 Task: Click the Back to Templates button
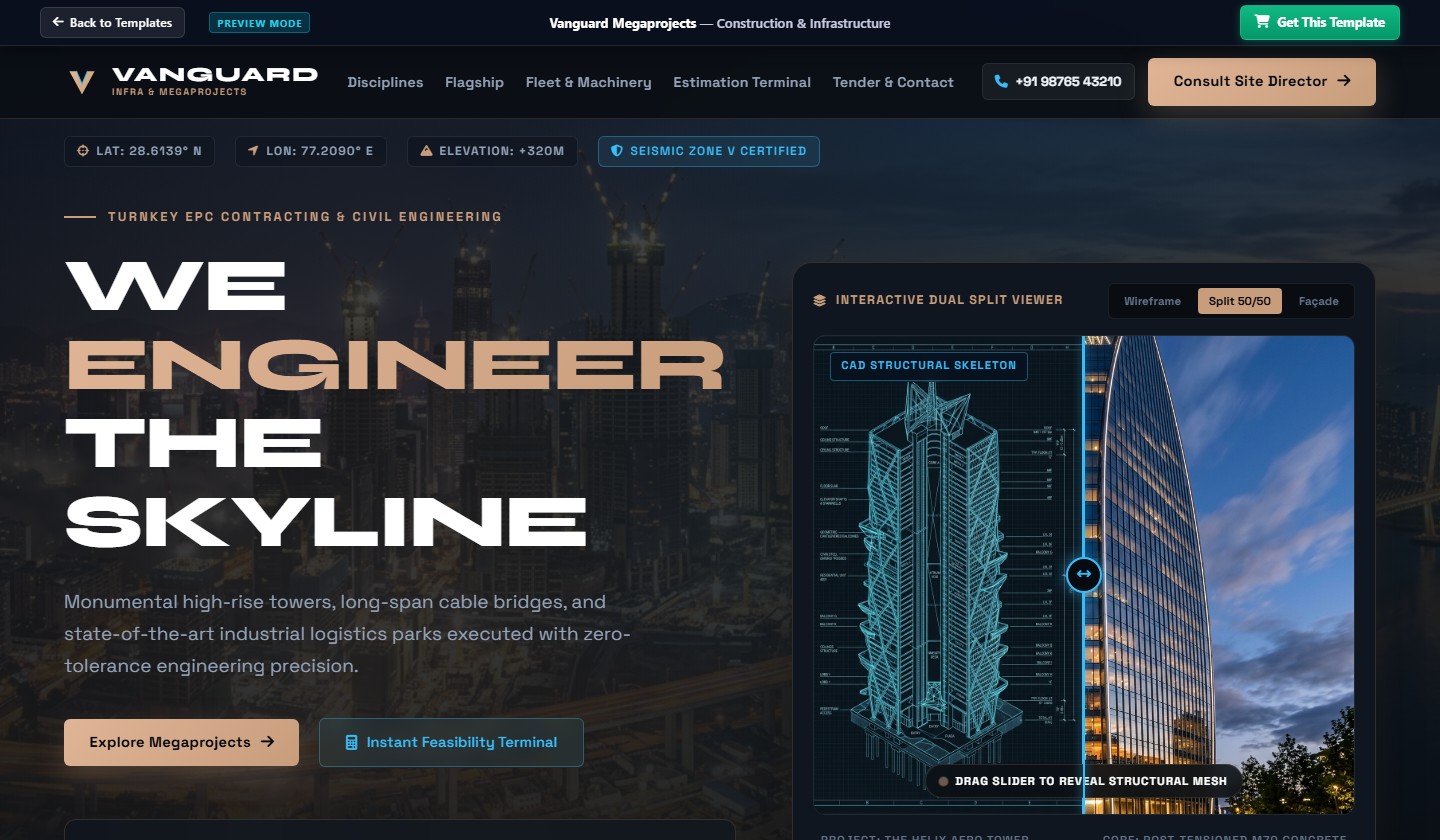click(x=112, y=22)
